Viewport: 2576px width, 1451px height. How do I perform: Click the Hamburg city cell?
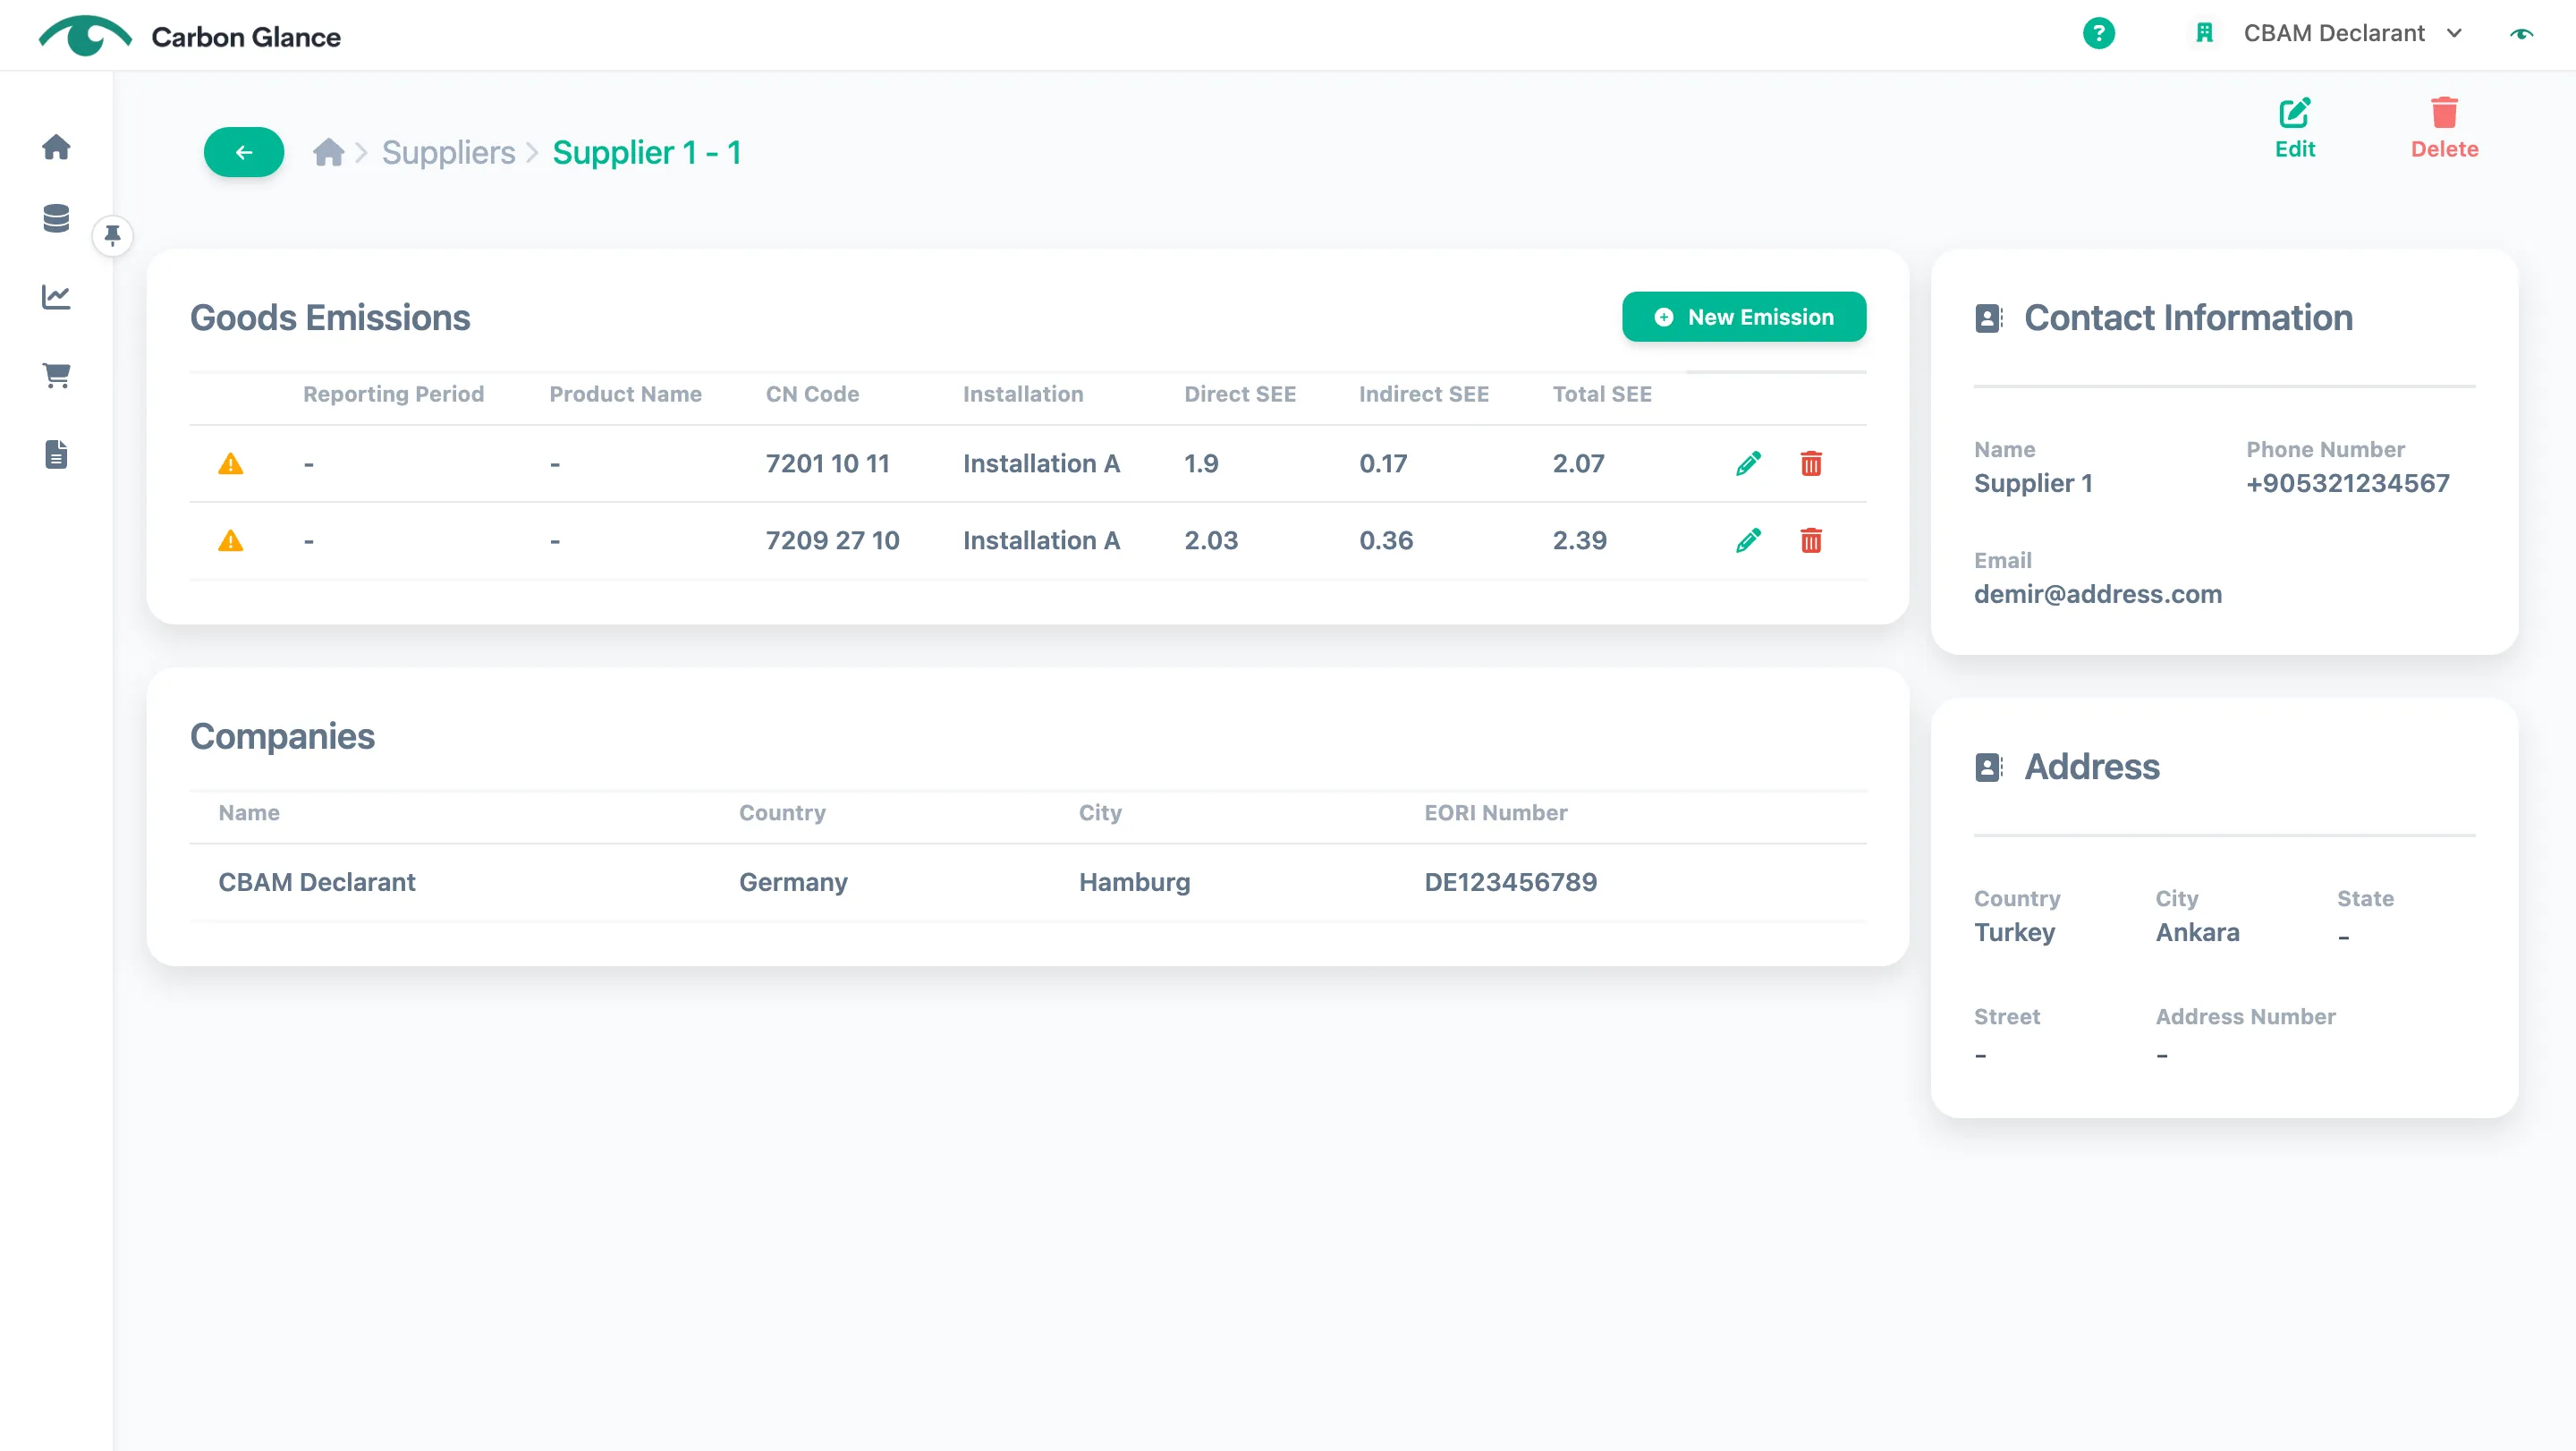click(1134, 882)
